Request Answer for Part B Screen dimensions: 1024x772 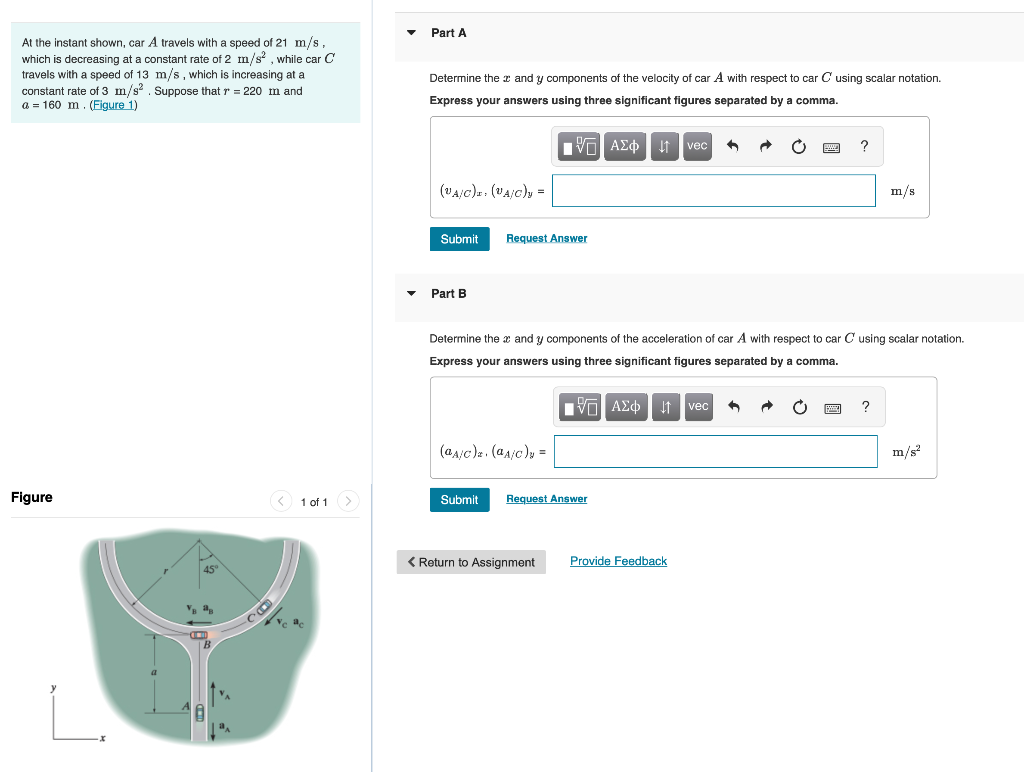tap(547, 499)
